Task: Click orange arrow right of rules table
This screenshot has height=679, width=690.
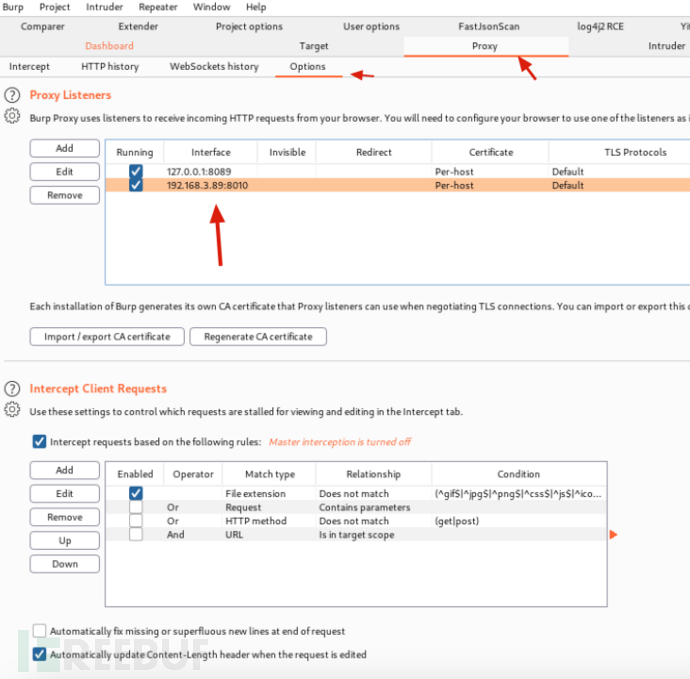Action: pos(613,535)
